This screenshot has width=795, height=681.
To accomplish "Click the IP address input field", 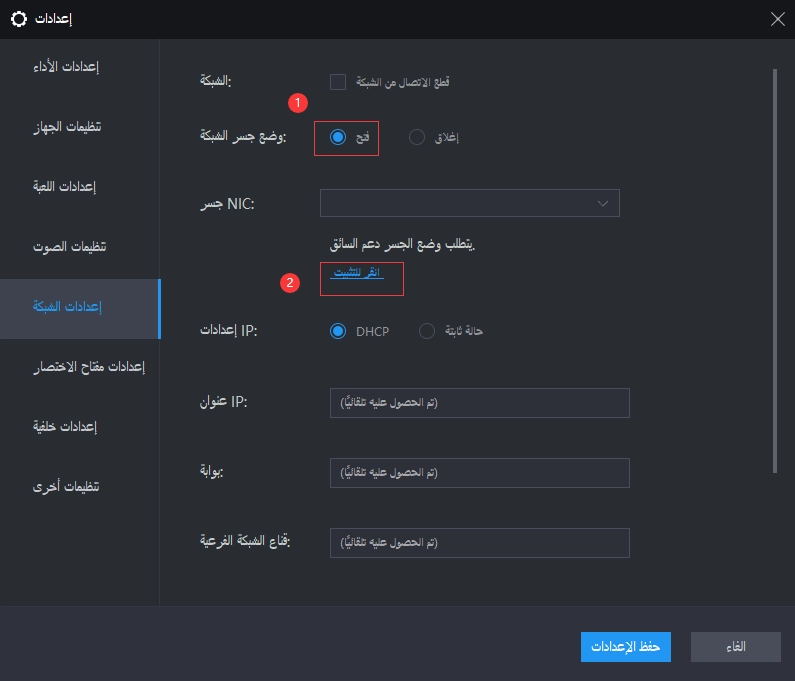I will click(x=480, y=403).
